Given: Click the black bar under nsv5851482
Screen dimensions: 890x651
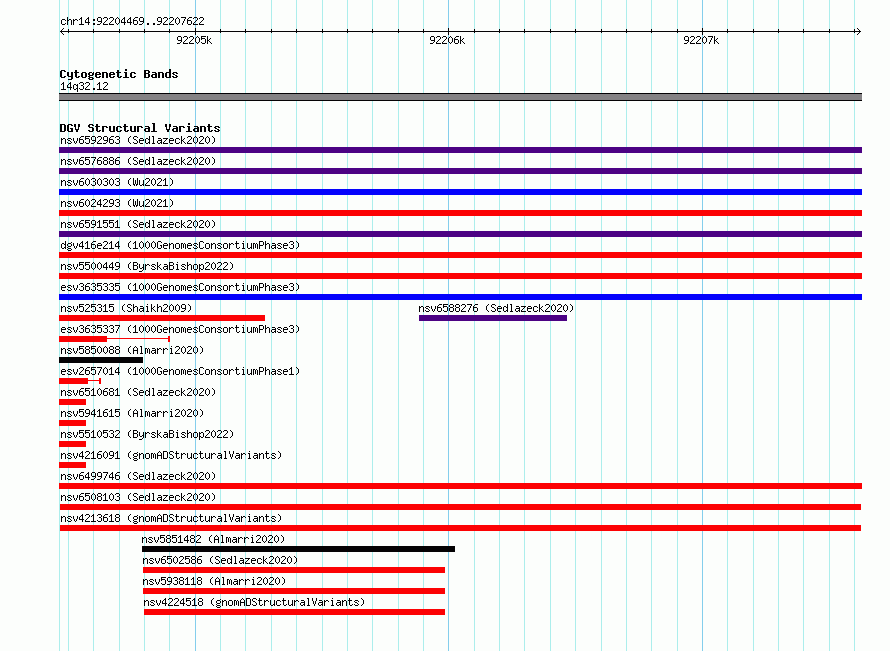Looking at the screenshot, I should [299, 549].
